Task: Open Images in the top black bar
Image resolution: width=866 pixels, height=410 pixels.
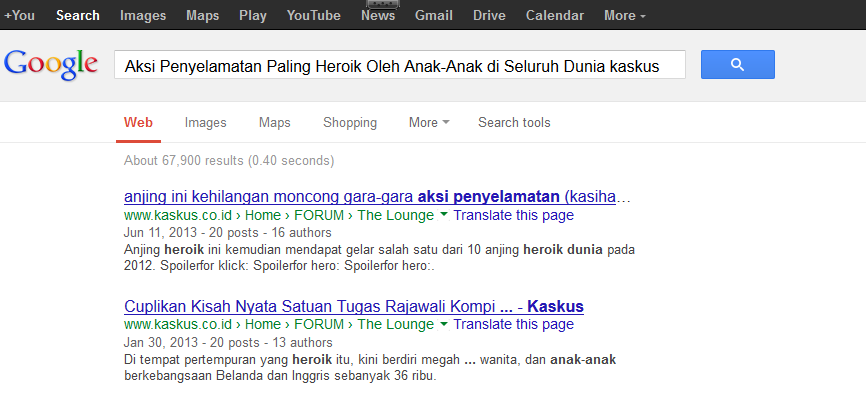Action: coord(143,15)
